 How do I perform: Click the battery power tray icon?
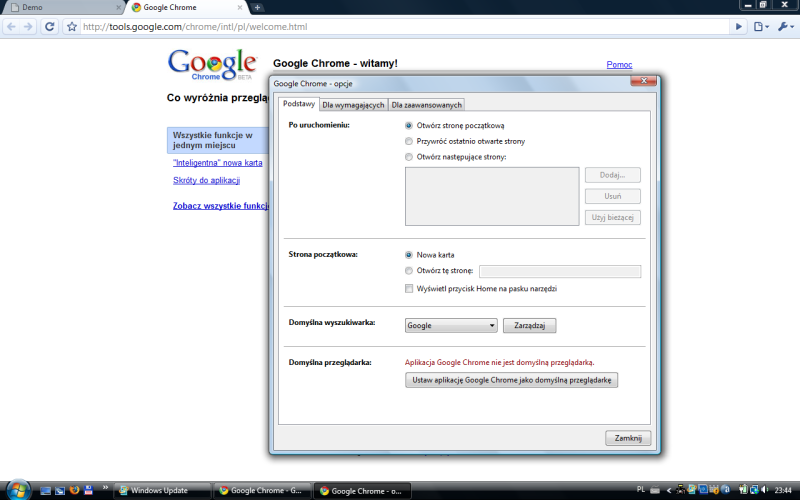click(743, 489)
